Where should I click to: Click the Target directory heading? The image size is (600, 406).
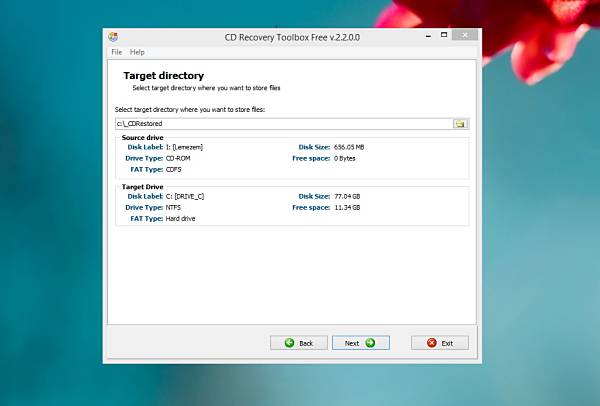[x=163, y=75]
